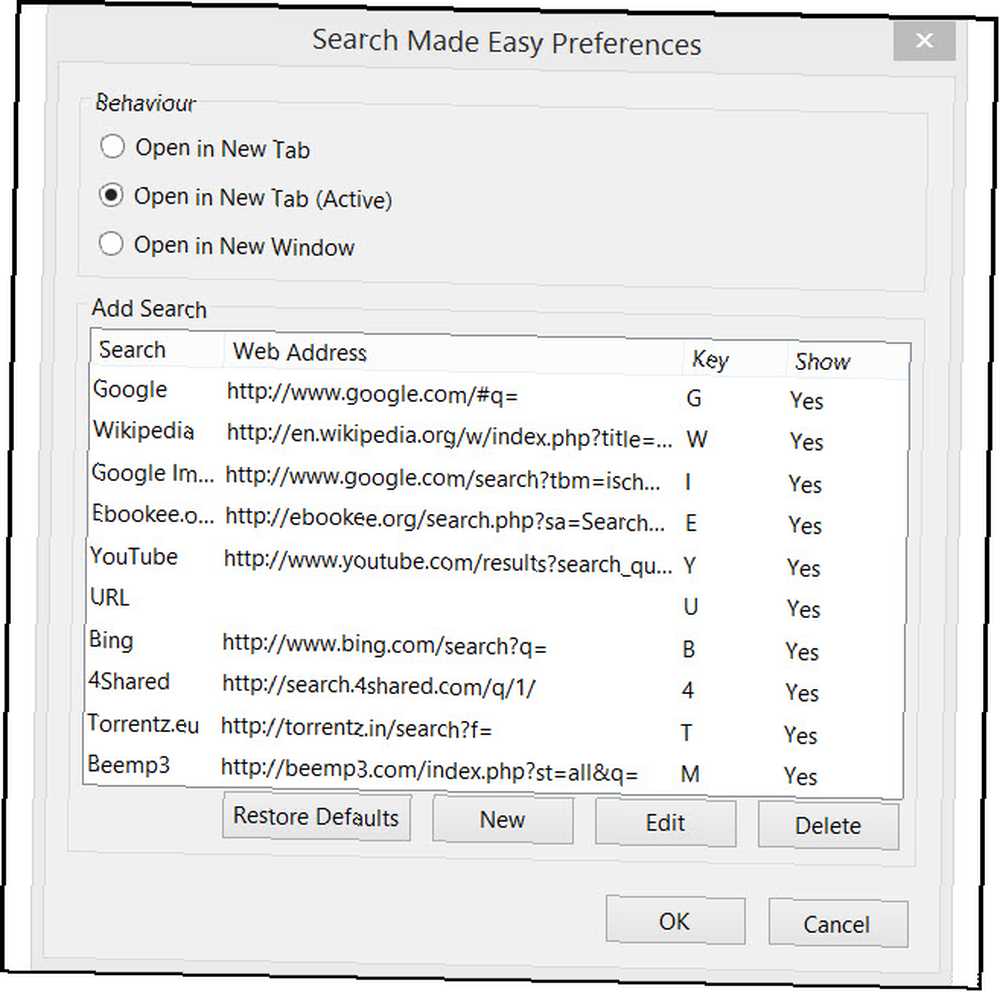Click Yes in the URL row
Viewport: 1000px width, 992px height.
[804, 609]
